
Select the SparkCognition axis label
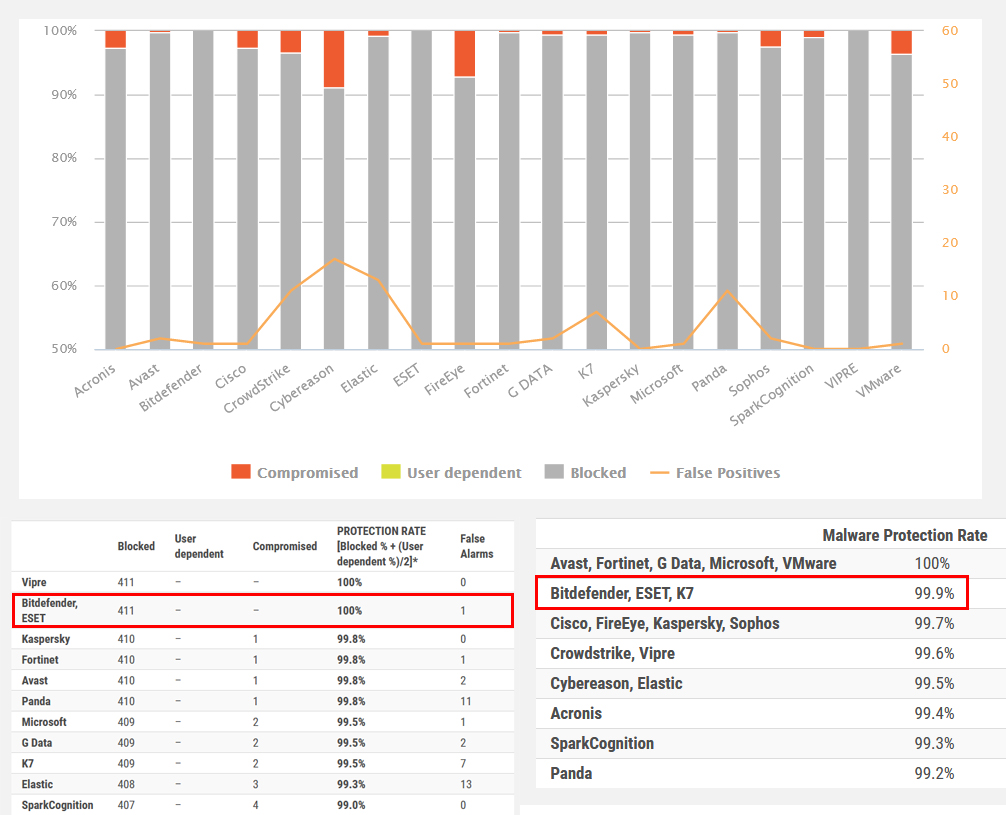point(771,394)
